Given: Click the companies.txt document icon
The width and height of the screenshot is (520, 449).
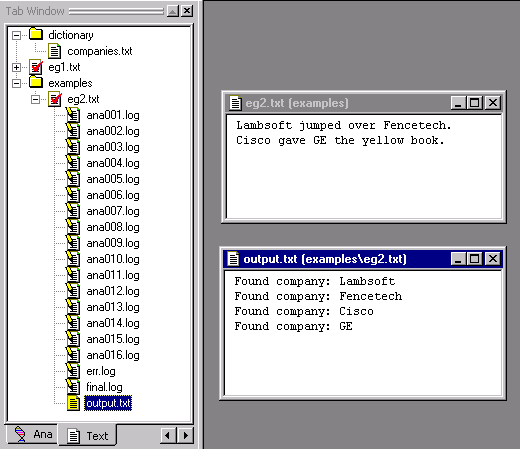Looking at the screenshot, I should point(54,51).
